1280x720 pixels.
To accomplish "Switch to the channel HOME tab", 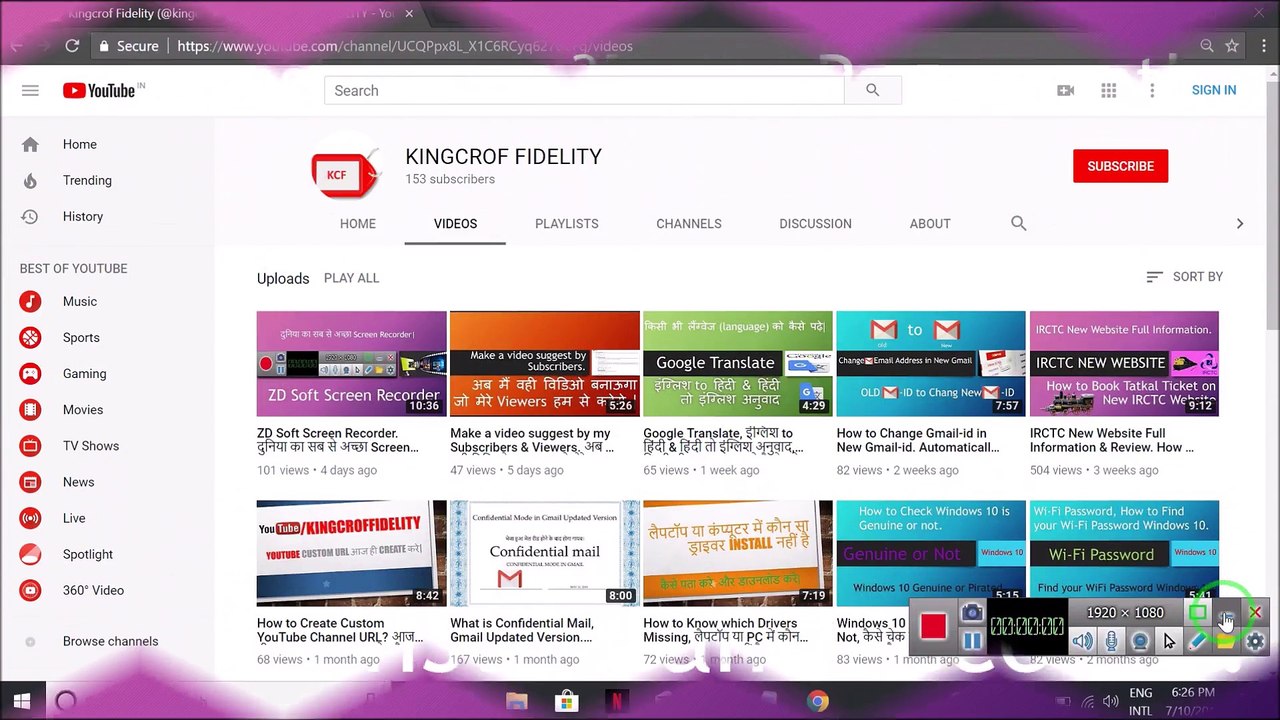I will pos(357,223).
